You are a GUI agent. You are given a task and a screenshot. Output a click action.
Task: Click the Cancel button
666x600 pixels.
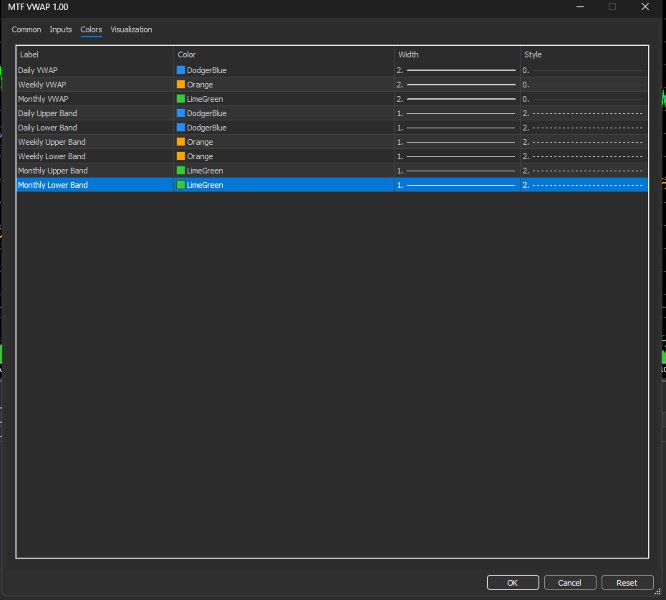tap(570, 583)
